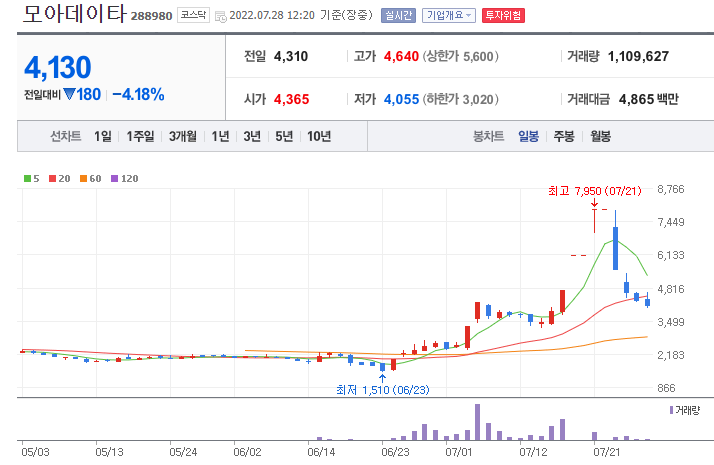Select the 1주일 line chart tab
The image size is (714, 465).
click(140, 136)
